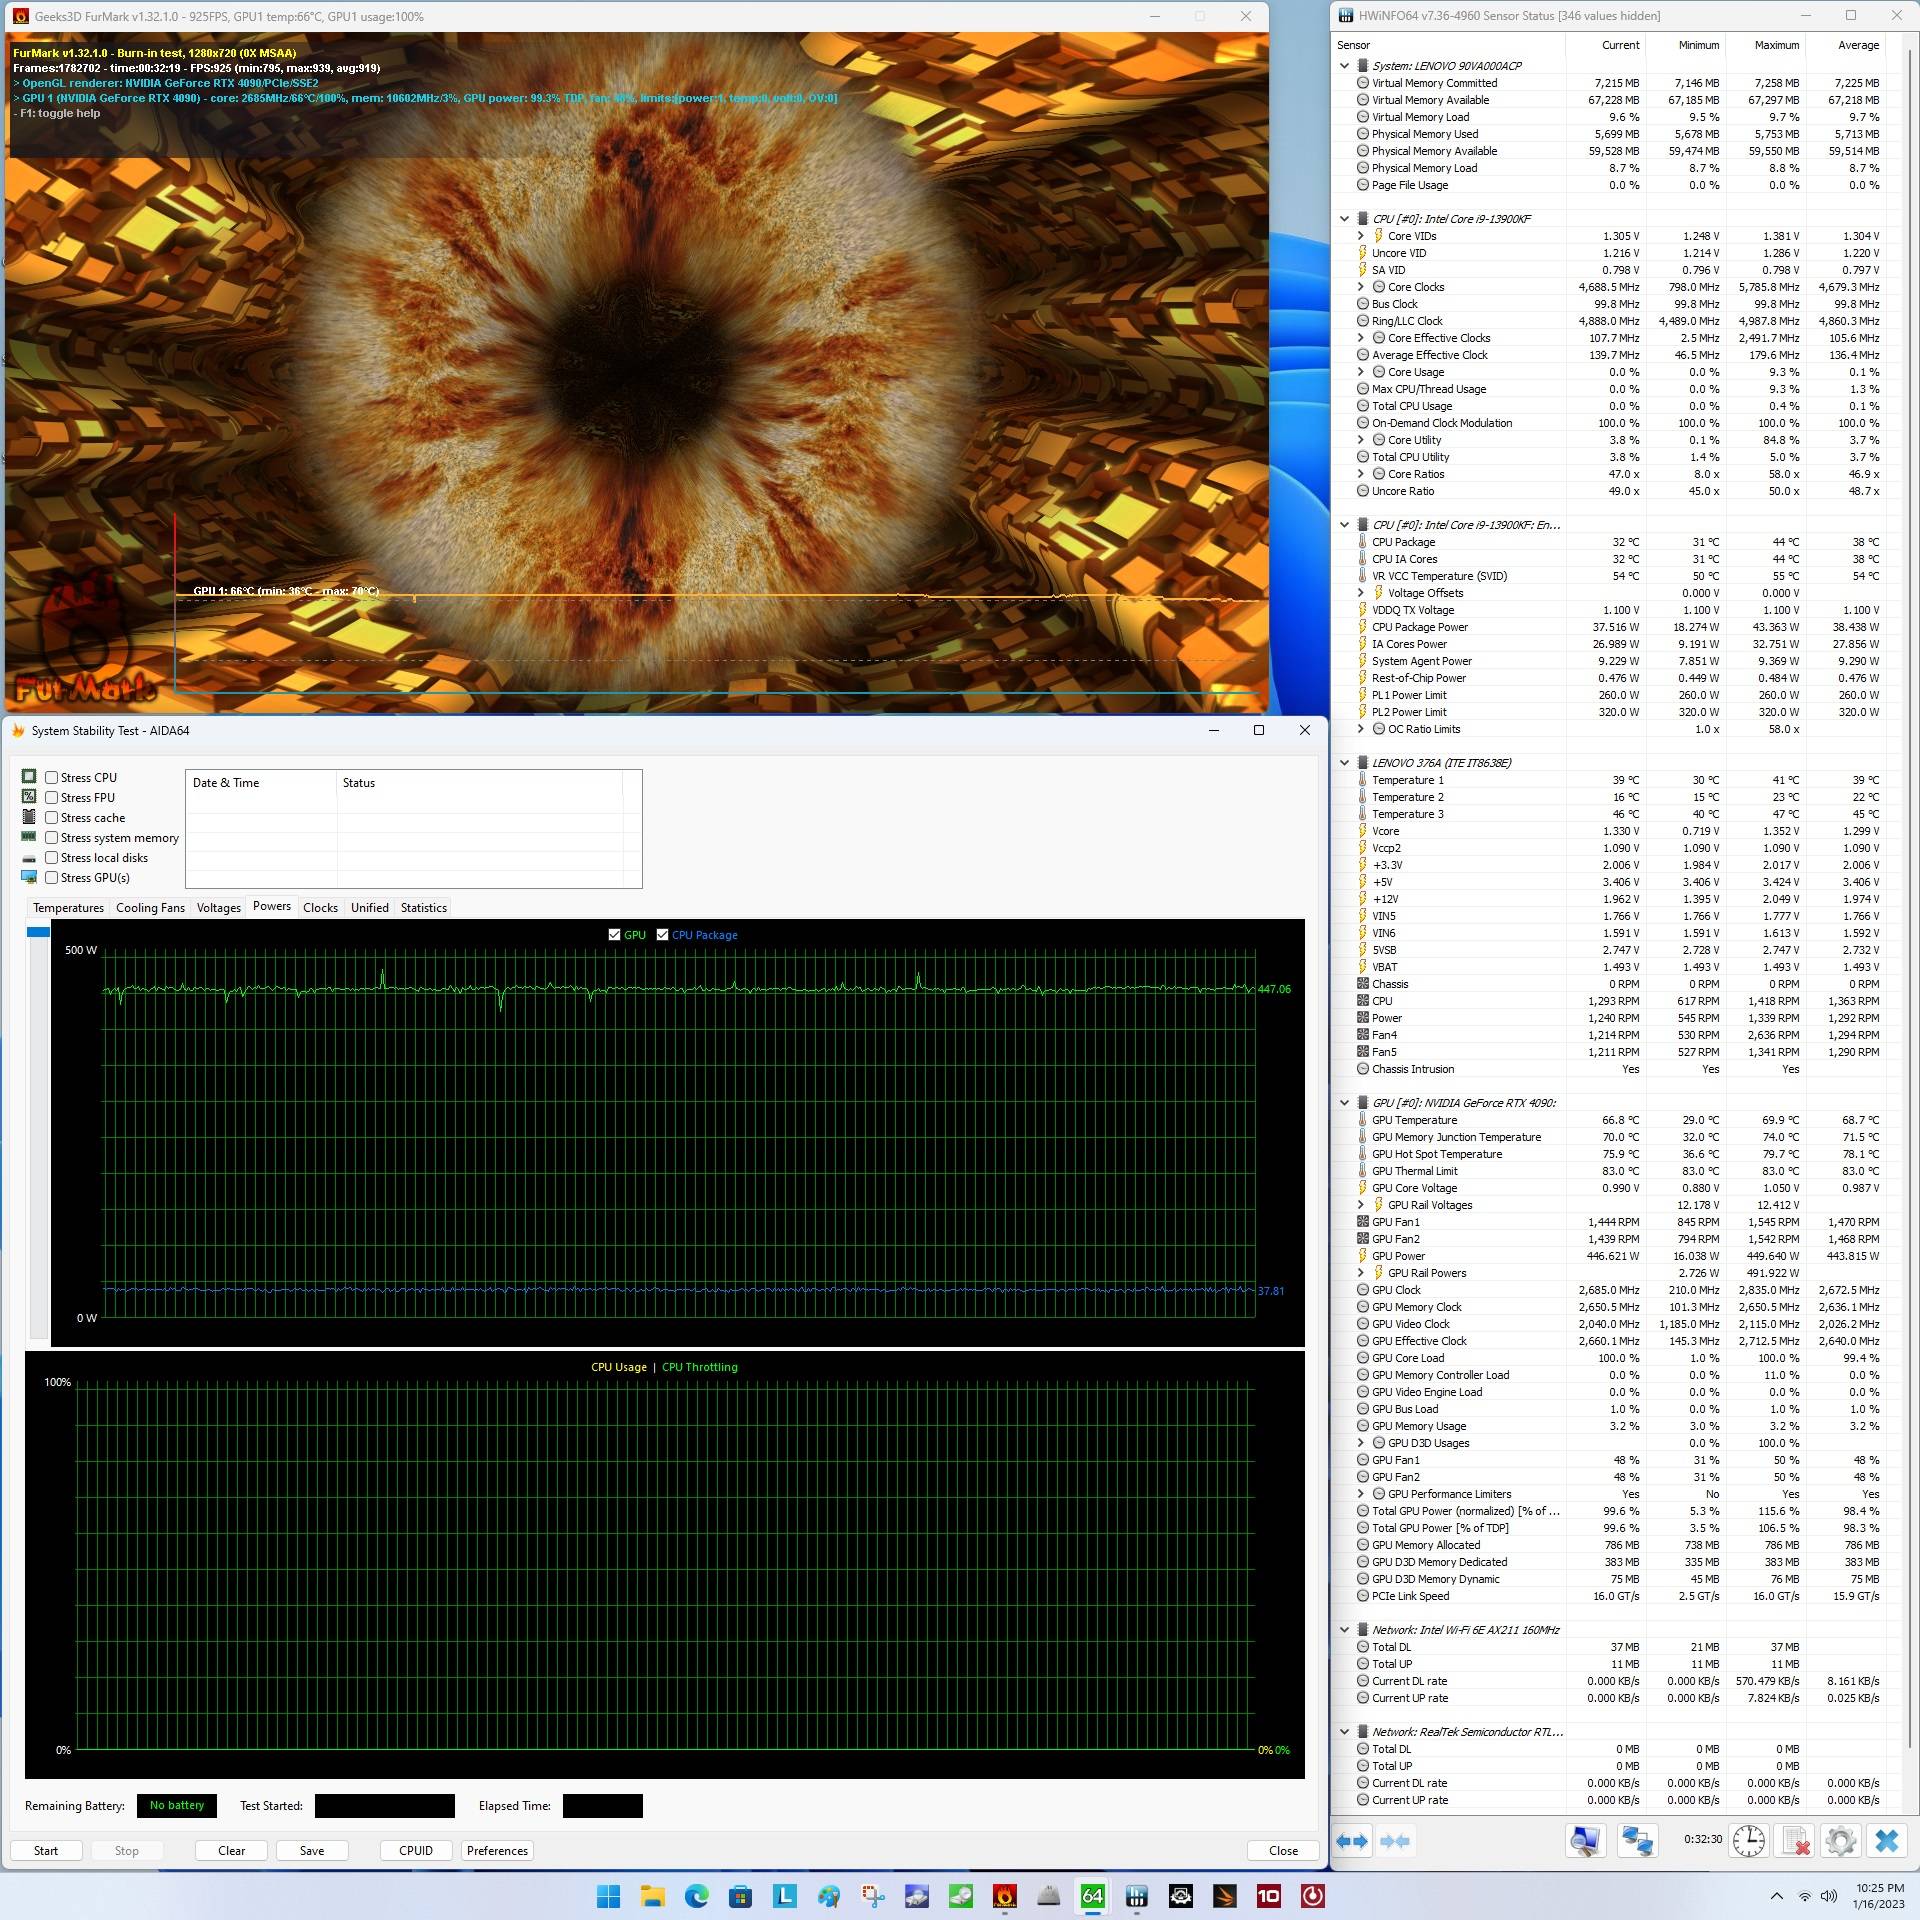Open FurMark from the taskbar
This screenshot has width=1920, height=1920.
1004,1895
